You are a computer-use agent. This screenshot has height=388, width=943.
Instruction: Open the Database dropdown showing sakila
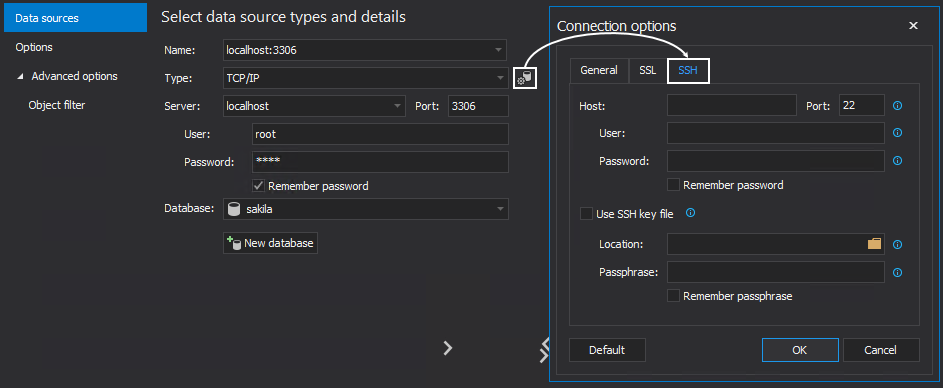point(500,209)
